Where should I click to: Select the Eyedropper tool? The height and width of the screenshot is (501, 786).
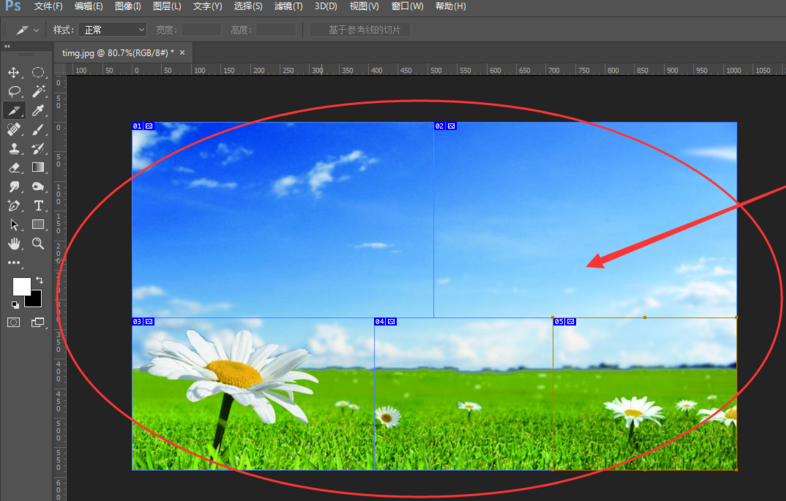[38, 111]
